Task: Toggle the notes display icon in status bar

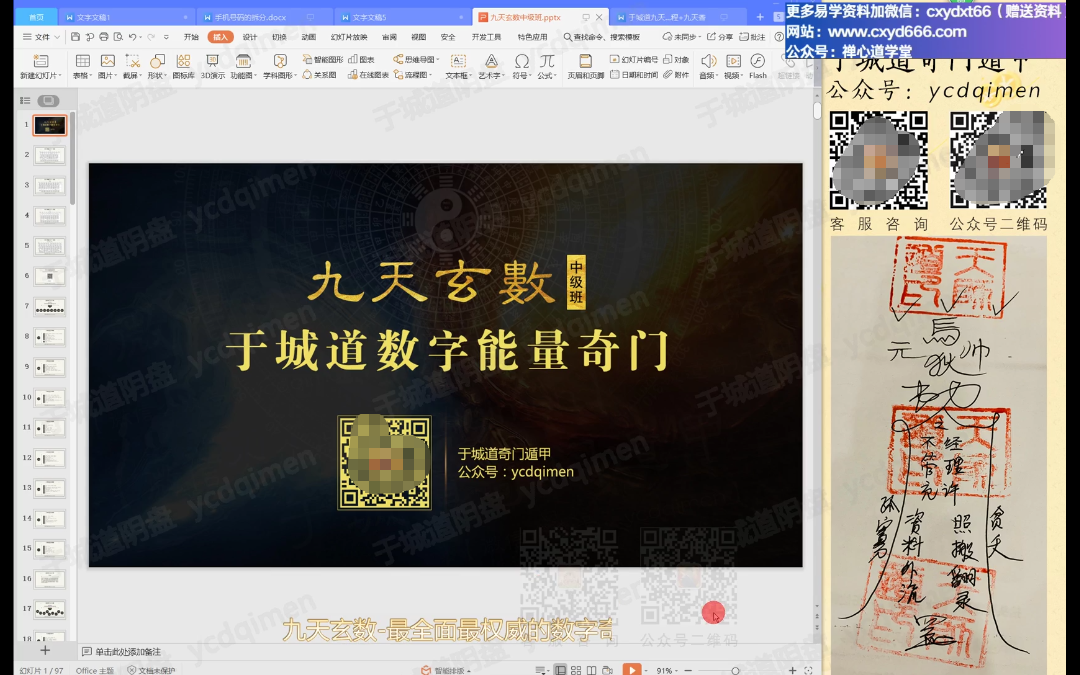Action: point(541,669)
